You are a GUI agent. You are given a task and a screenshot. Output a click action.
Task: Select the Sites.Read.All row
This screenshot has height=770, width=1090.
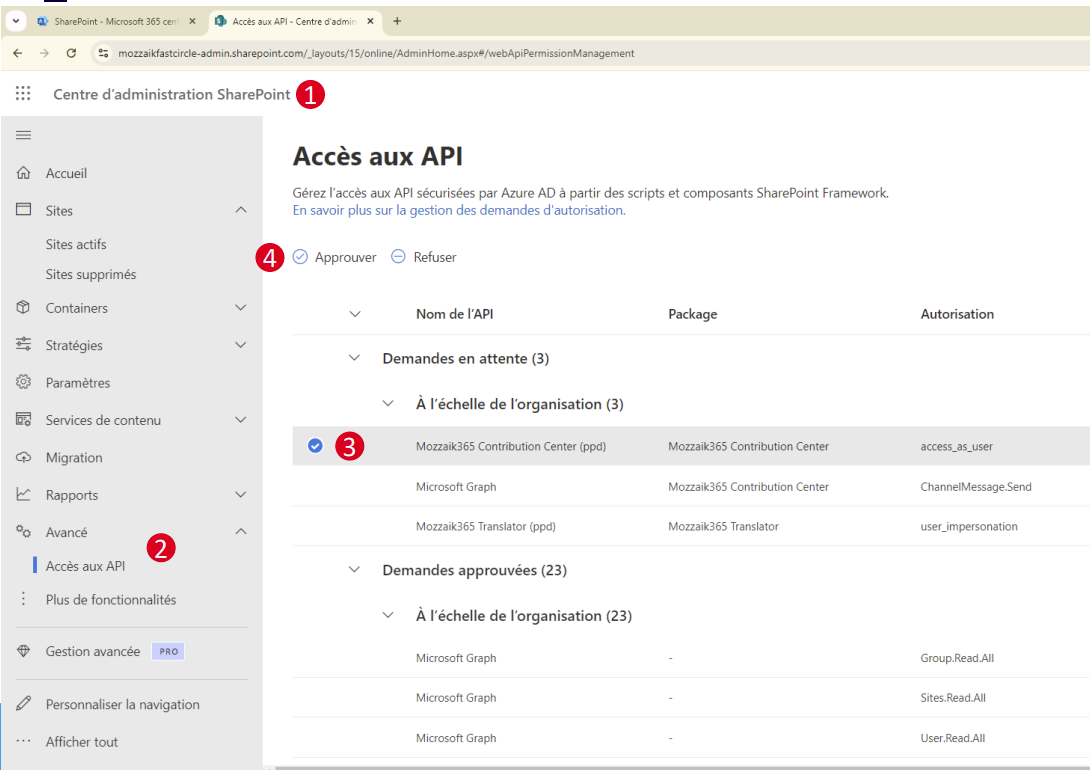[691, 698]
